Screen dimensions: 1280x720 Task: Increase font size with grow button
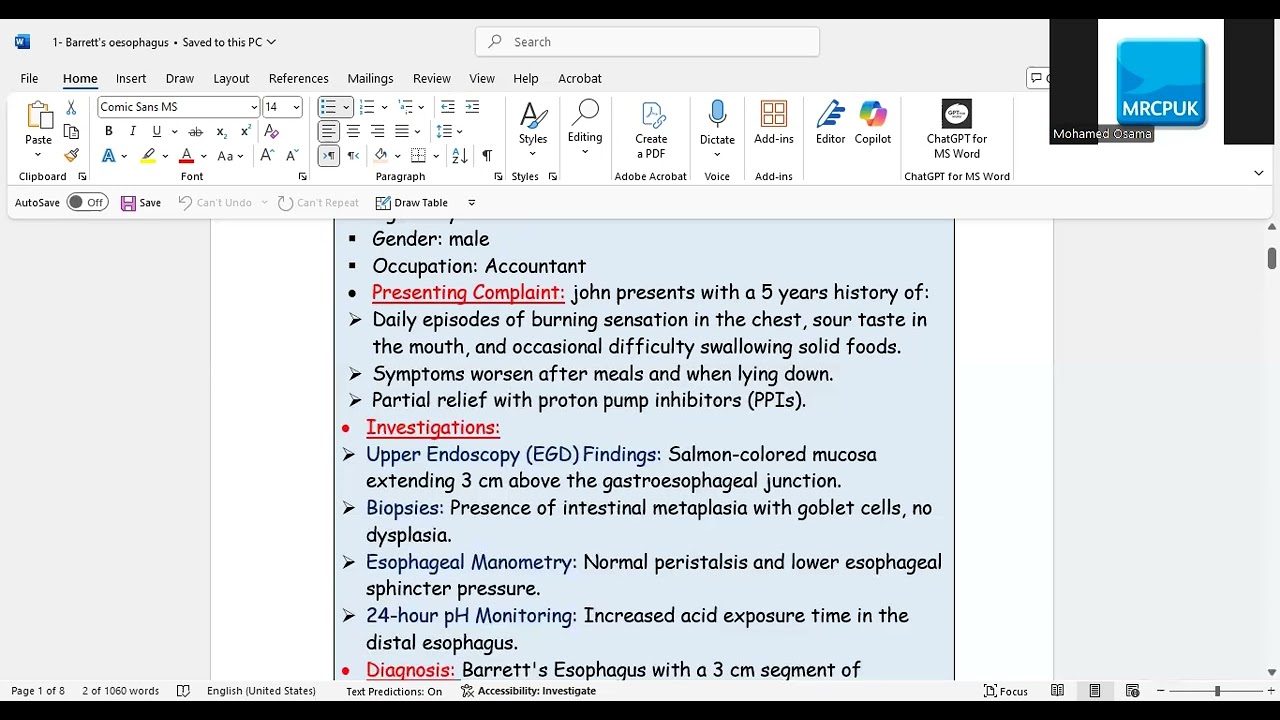pyautogui.click(x=267, y=156)
